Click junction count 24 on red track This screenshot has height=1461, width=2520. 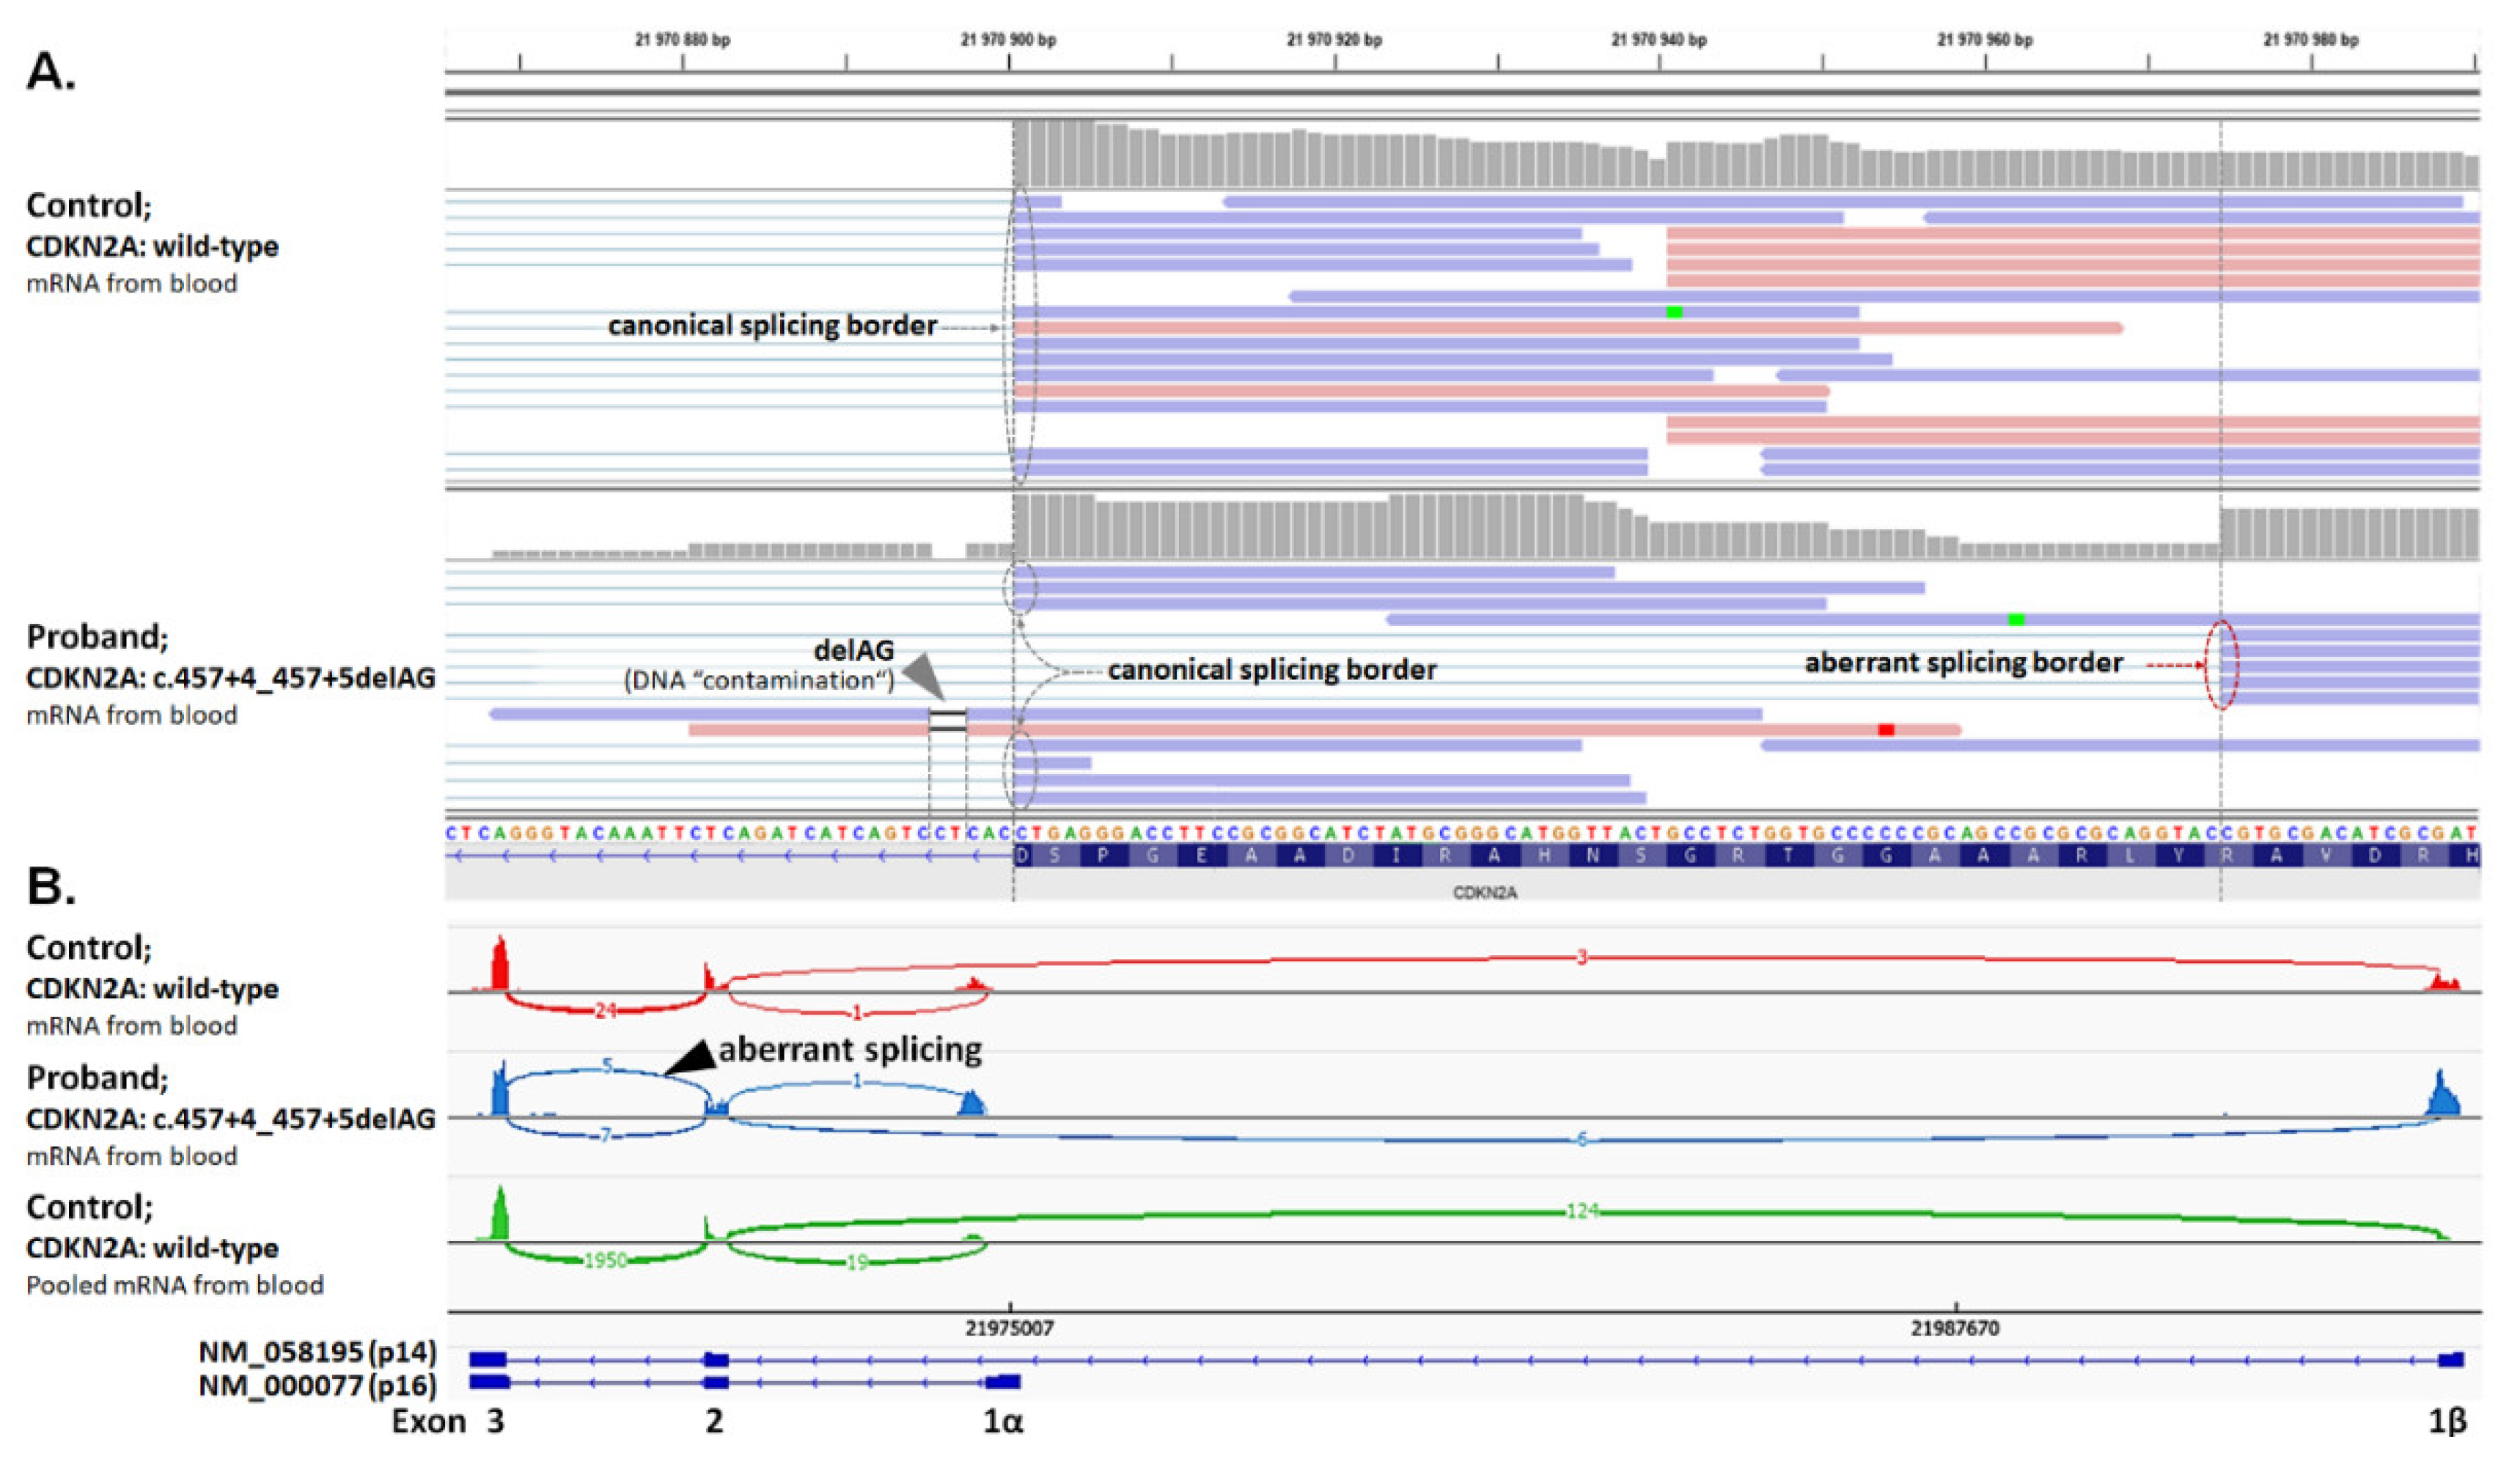coord(605,1011)
